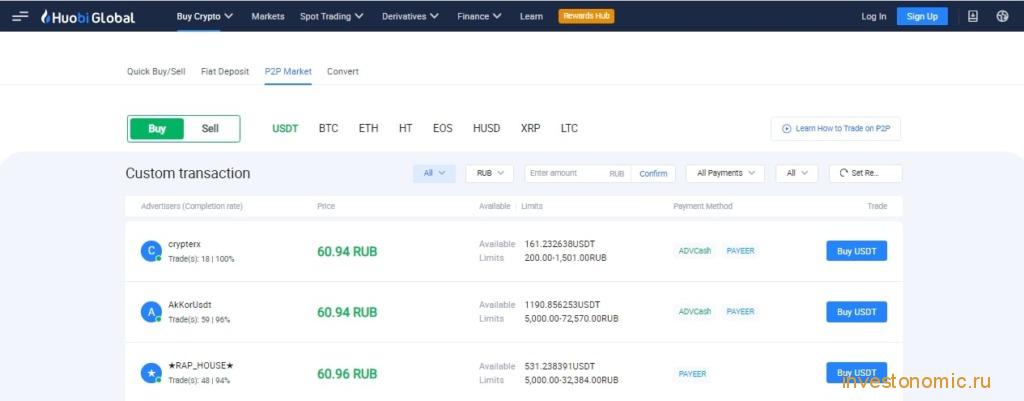Click 5,000.00-72,570.00RUB limits text
Viewport: 1024px width, 401px height.
pyautogui.click(x=571, y=319)
